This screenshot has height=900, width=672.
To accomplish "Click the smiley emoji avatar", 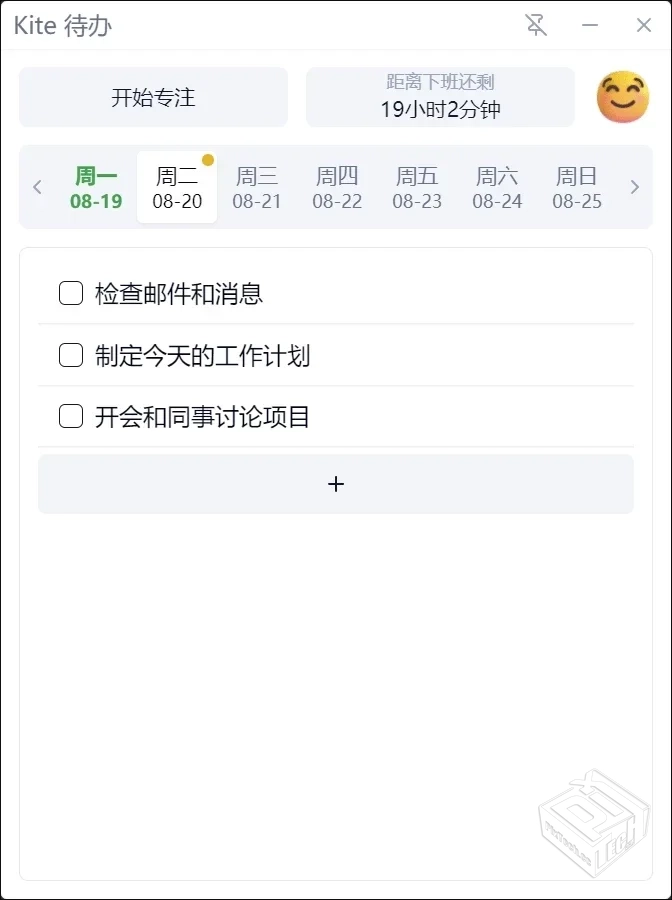I will point(622,96).
